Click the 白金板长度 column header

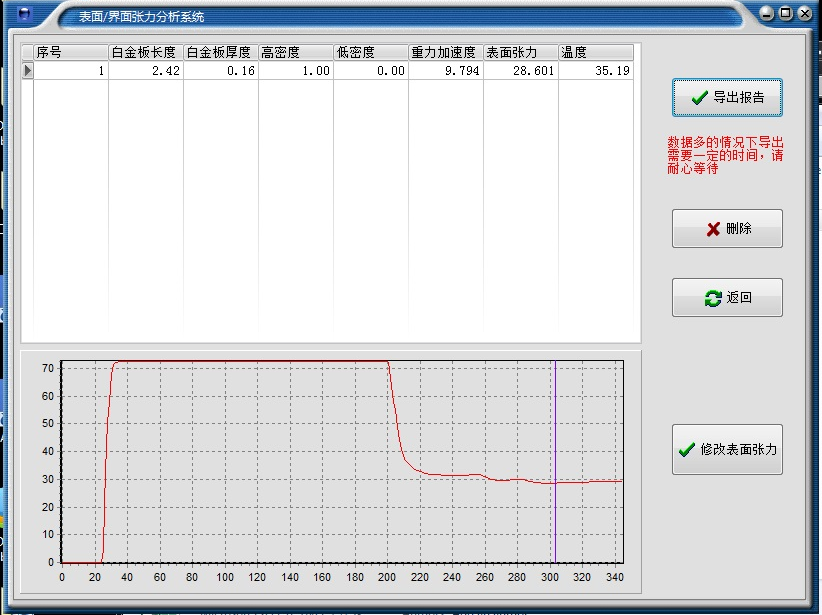pos(145,53)
